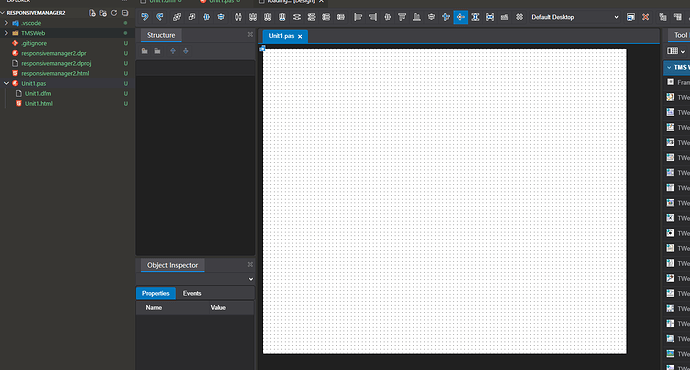
Task: Open responsivemanager2.html file
Action: [x=55, y=73]
